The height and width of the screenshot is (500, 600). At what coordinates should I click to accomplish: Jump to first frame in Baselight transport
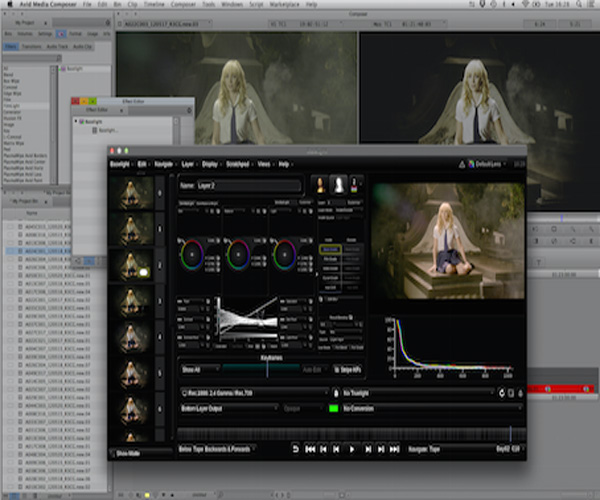[x=310, y=449]
